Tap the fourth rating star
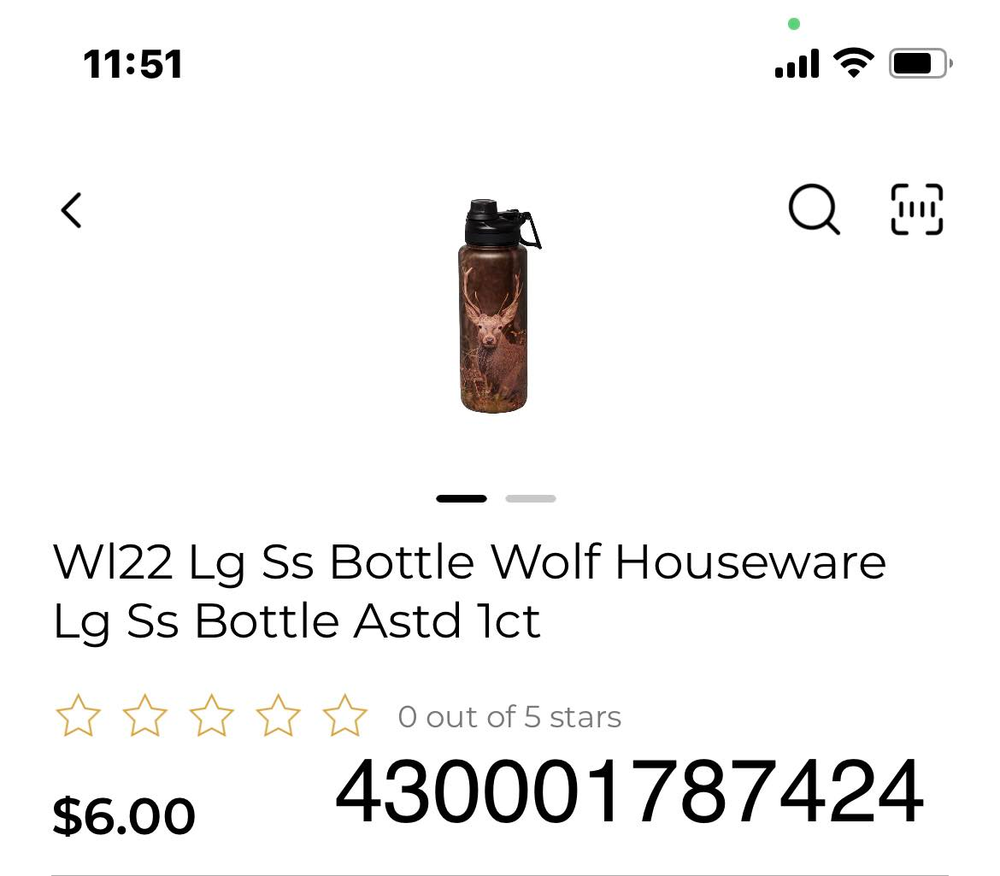The width and height of the screenshot is (1000, 876). pos(278,715)
